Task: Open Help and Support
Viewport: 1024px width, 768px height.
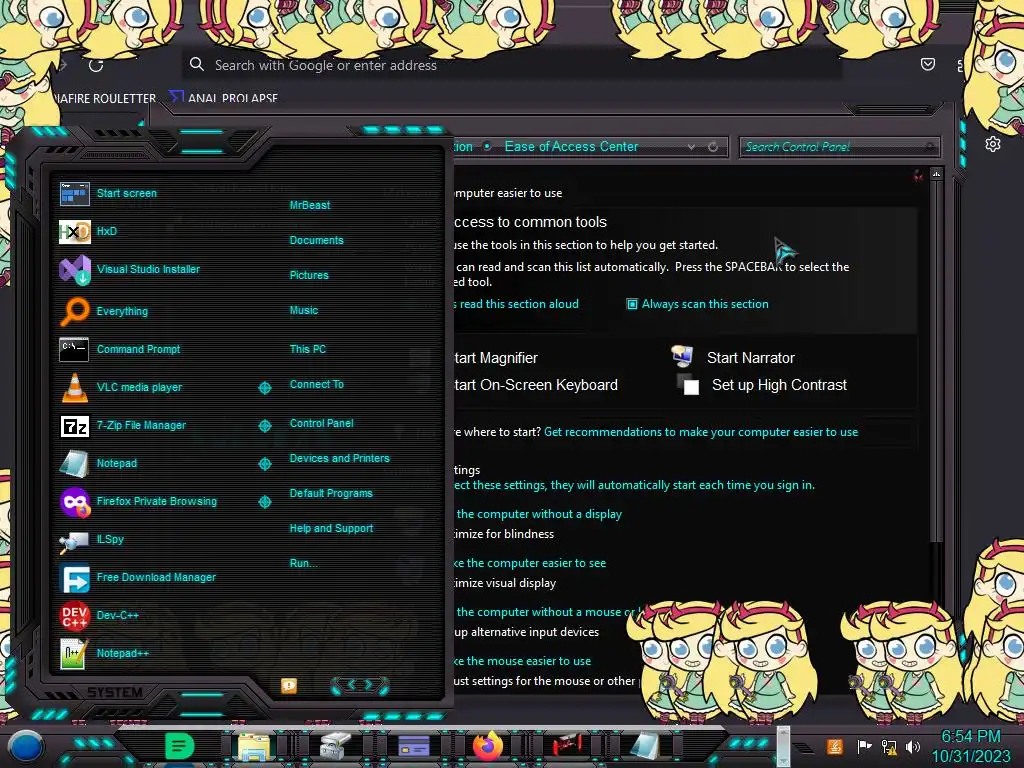Action: tap(331, 528)
